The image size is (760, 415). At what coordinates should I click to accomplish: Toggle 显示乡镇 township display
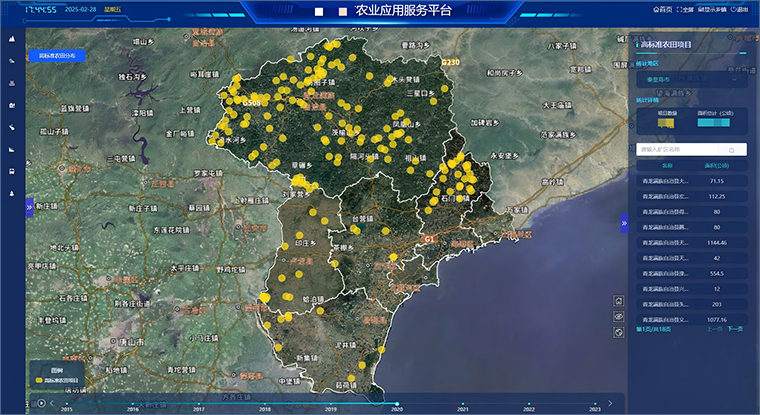713,9
